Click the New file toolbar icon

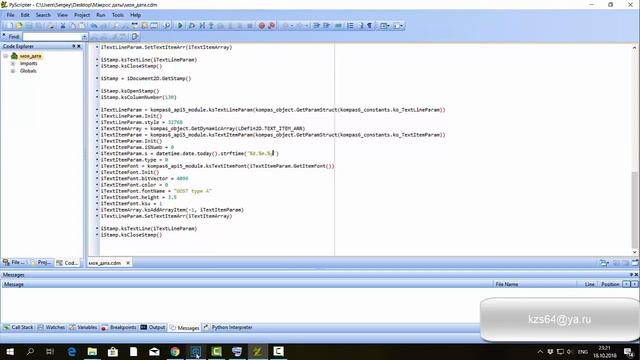9,26
